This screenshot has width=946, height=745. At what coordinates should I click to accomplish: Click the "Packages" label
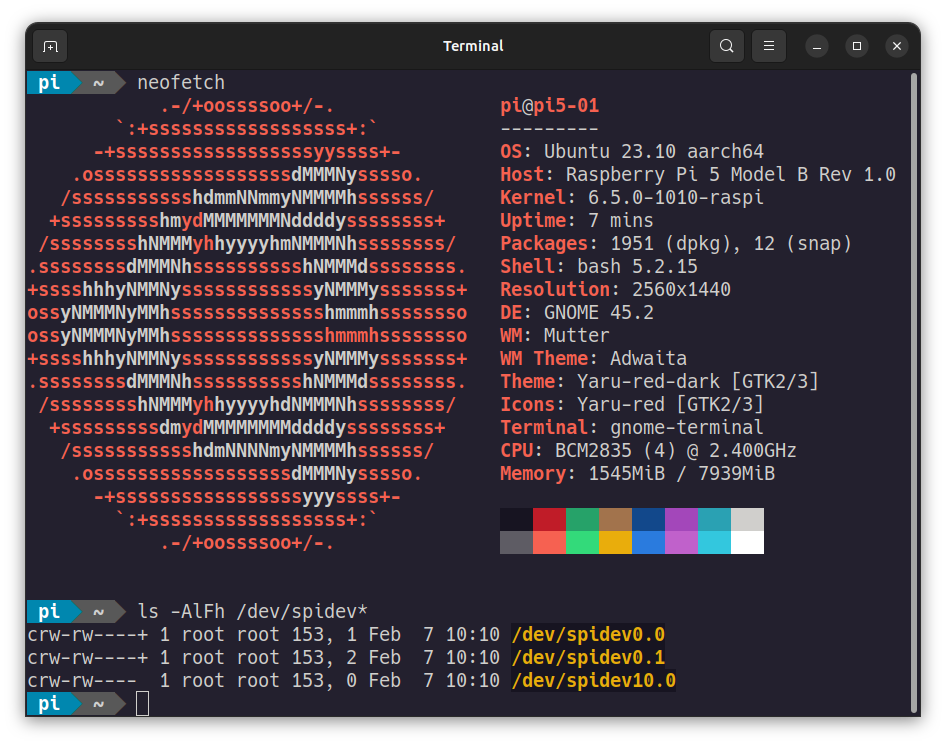point(544,243)
